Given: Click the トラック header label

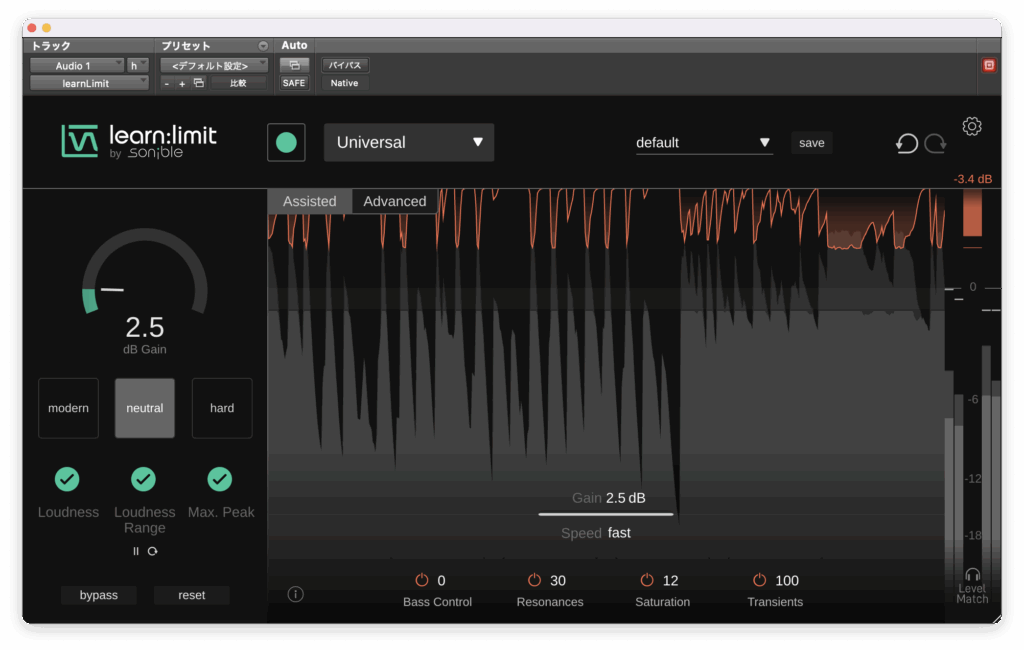Looking at the screenshot, I should pyautogui.click(x=51, y=46).
